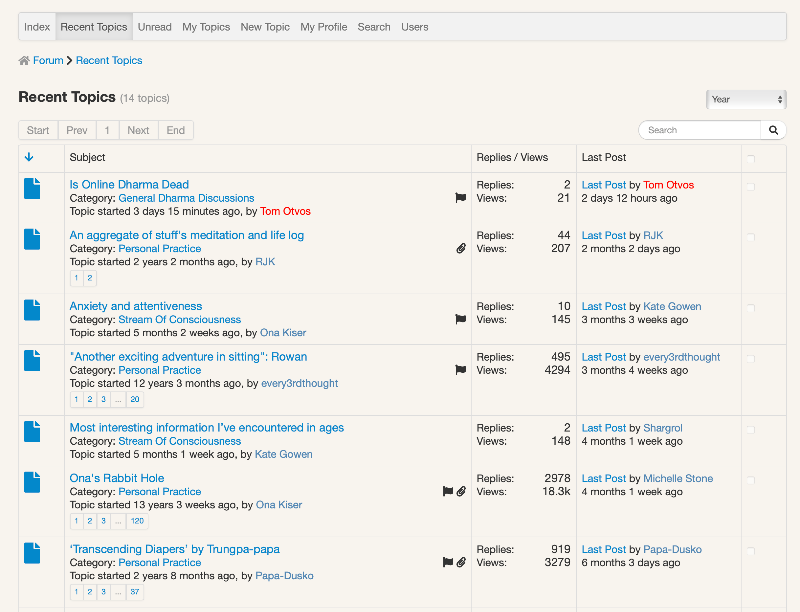Go to Next page of topics
Image resolution: width=800 pixels, height=612 pixels.
click(x=138, y=130)
